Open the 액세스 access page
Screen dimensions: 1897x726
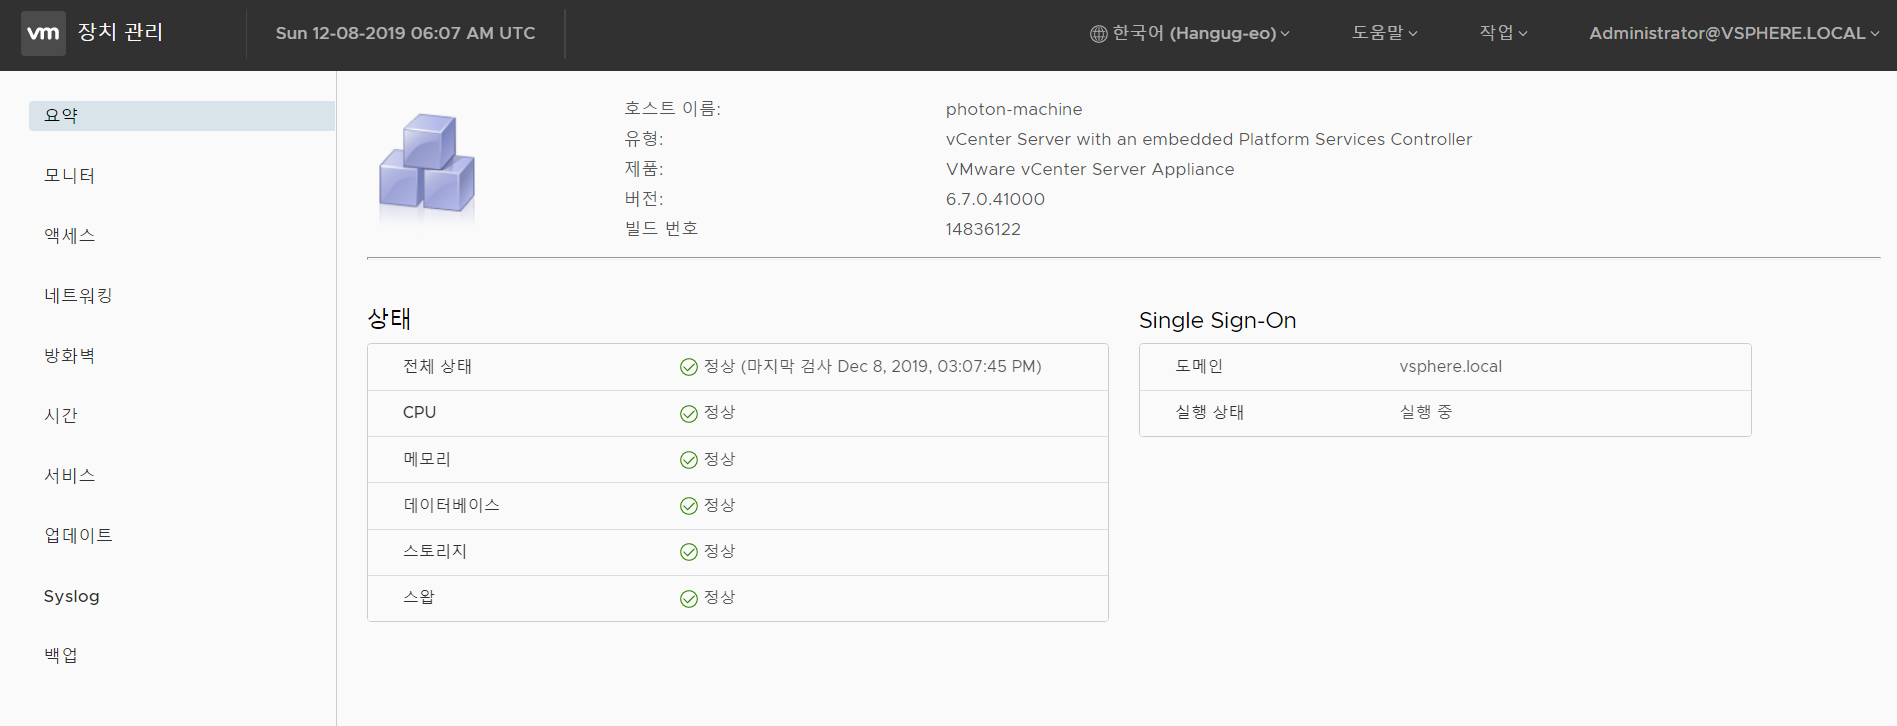(x=69, y=236)
